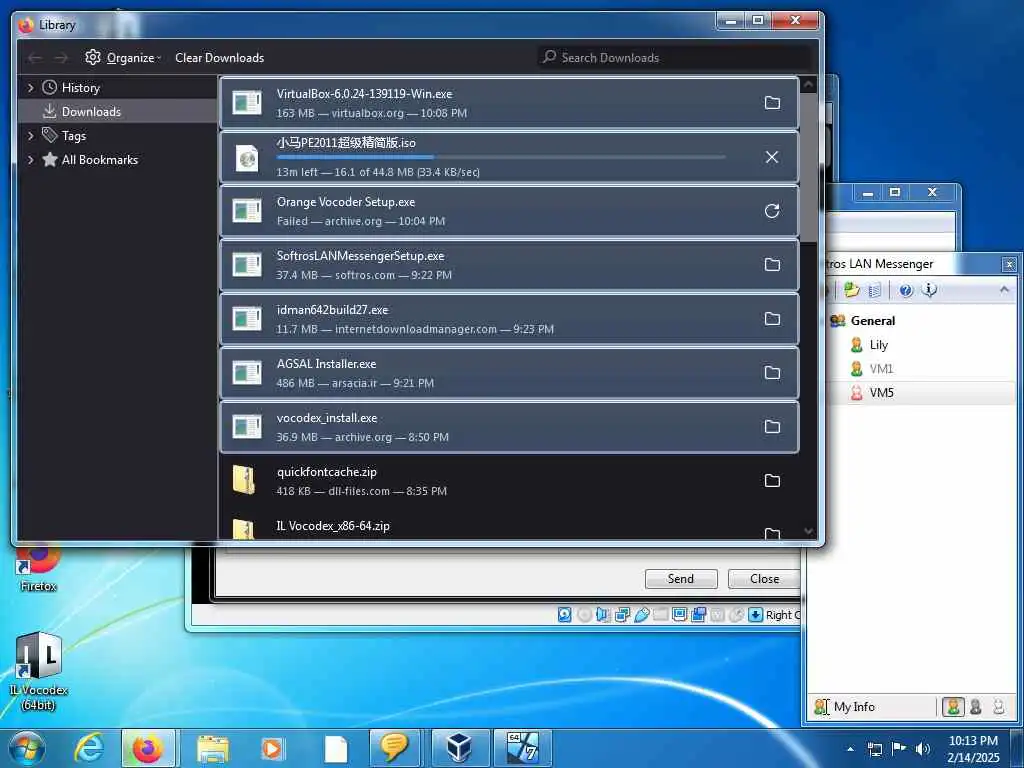
Task: Cancel the 小马PE2011 iso download
Action: click(x=772, y=157)
